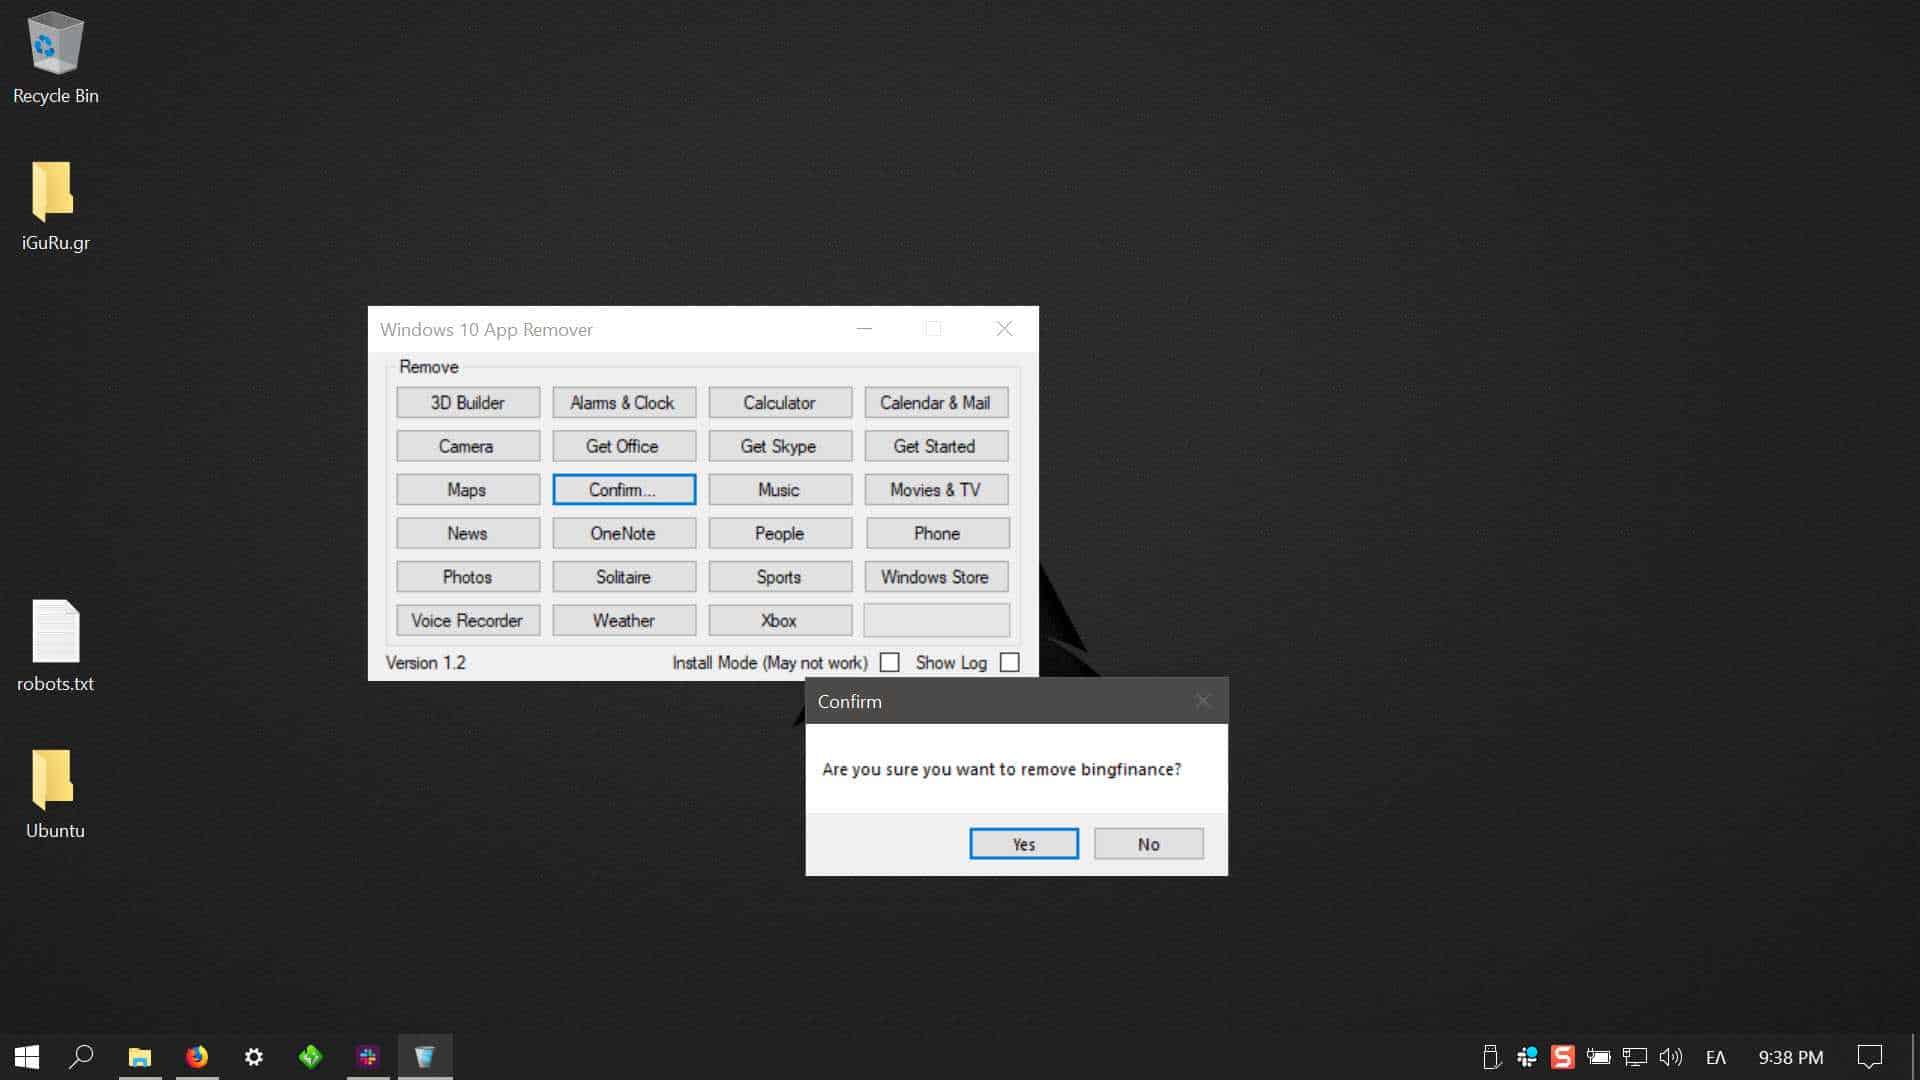Remove 3D Builder app

(467, 403)
